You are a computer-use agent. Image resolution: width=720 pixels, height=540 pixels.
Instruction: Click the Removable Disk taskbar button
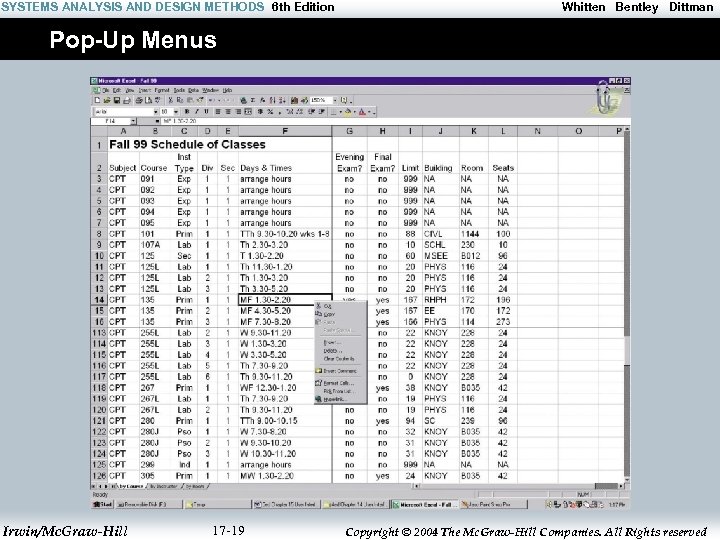click(x=148, y=504)
